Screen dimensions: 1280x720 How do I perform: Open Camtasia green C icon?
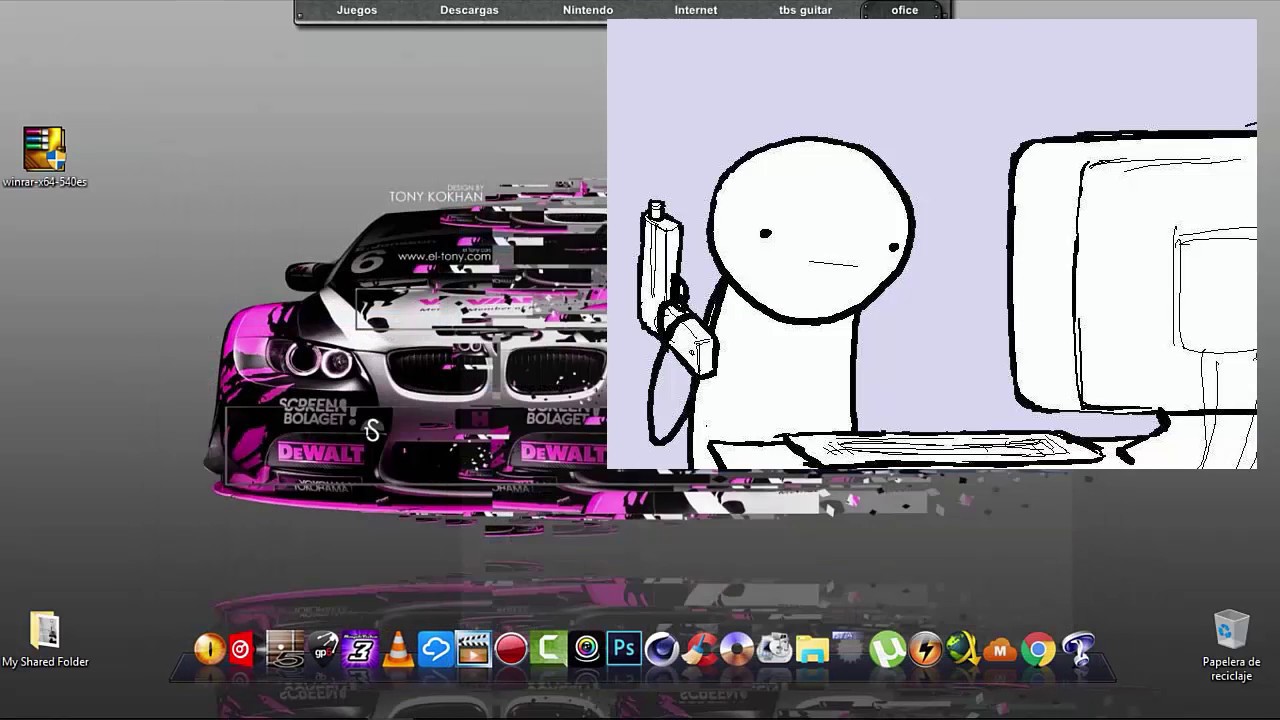(549, 650)
